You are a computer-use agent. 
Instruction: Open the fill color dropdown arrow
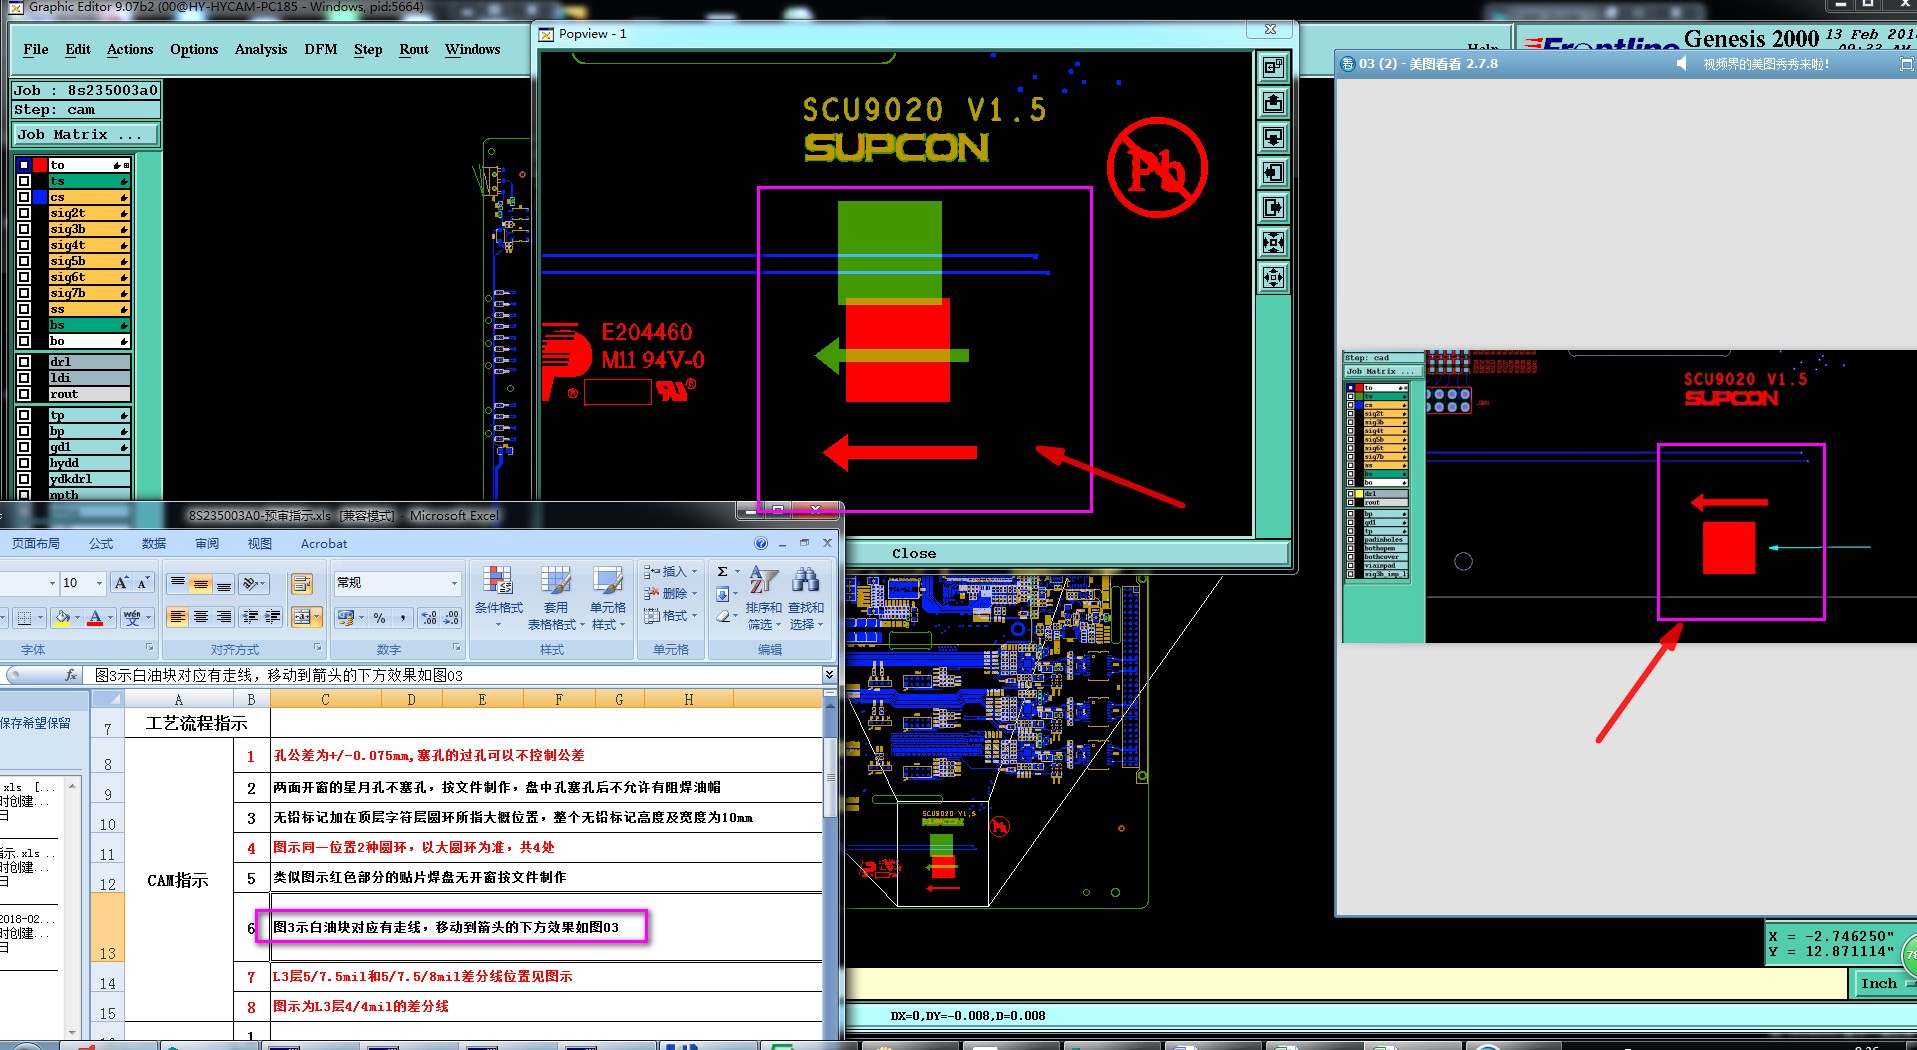tap(77, 618)
